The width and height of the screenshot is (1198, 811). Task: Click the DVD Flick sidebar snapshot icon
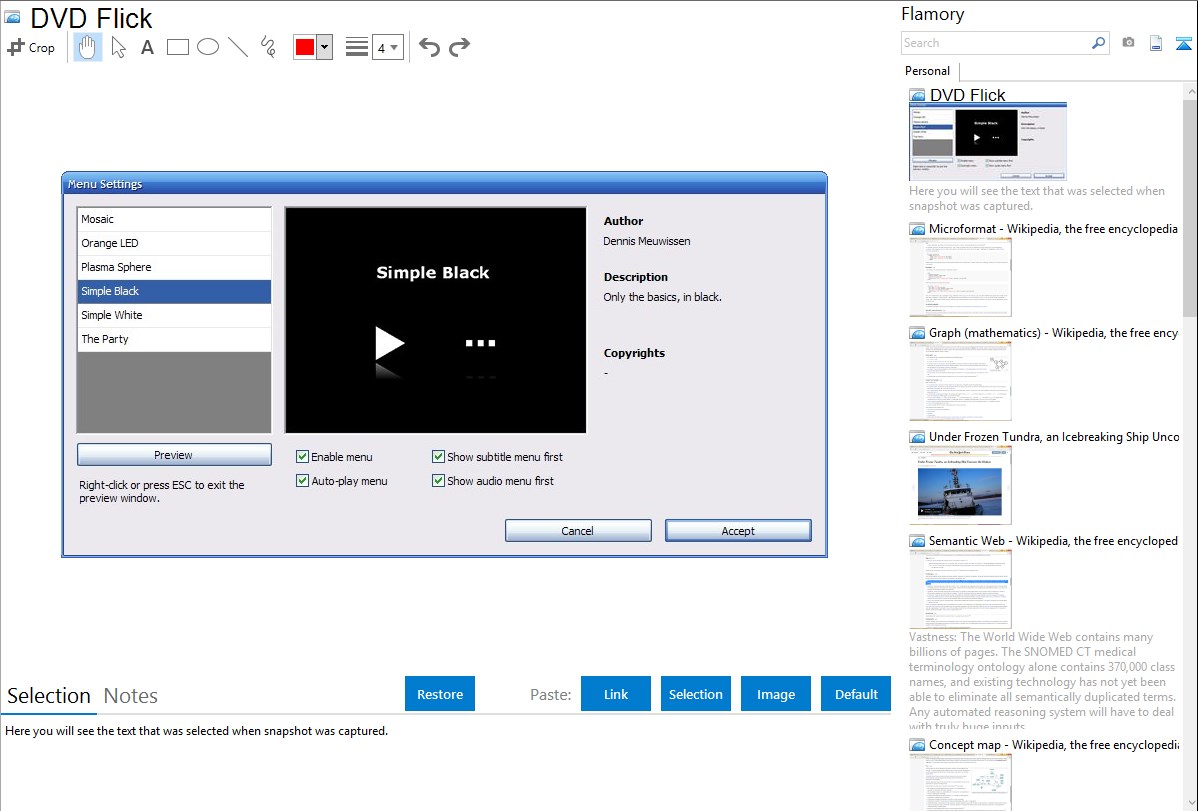917,96
